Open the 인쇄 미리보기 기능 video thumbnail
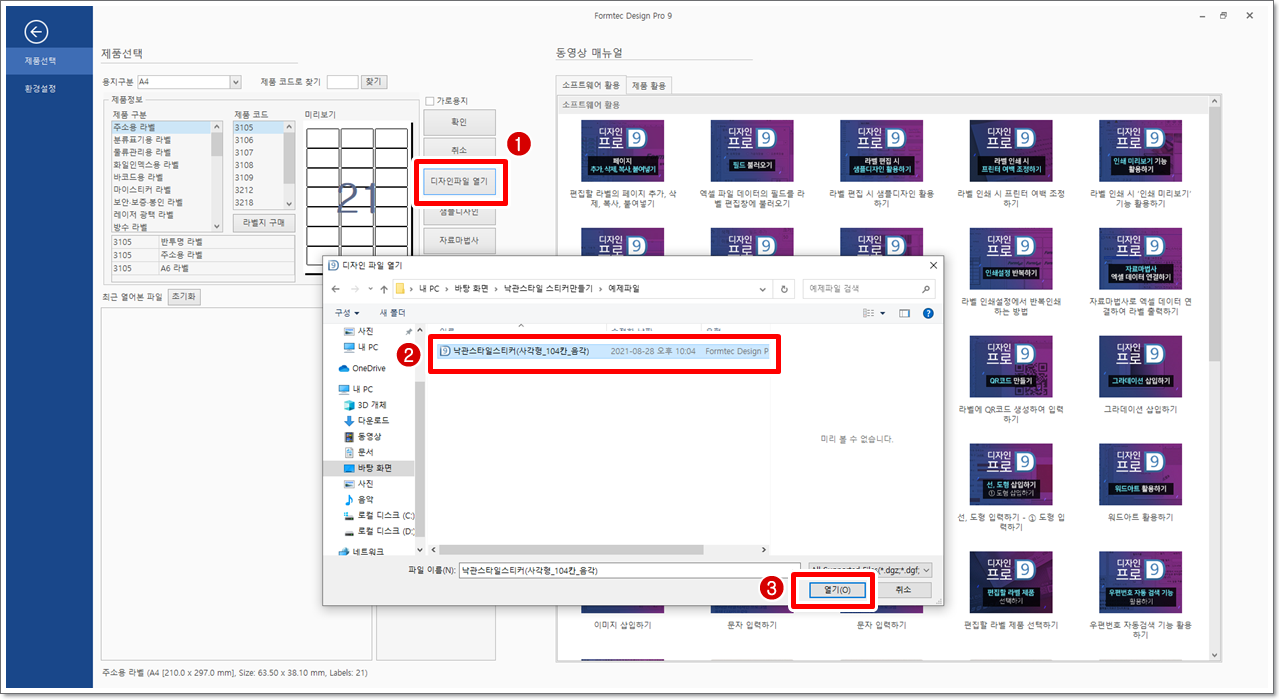The height and width of the screenshot is (700, 1280). click(1139, 150)
